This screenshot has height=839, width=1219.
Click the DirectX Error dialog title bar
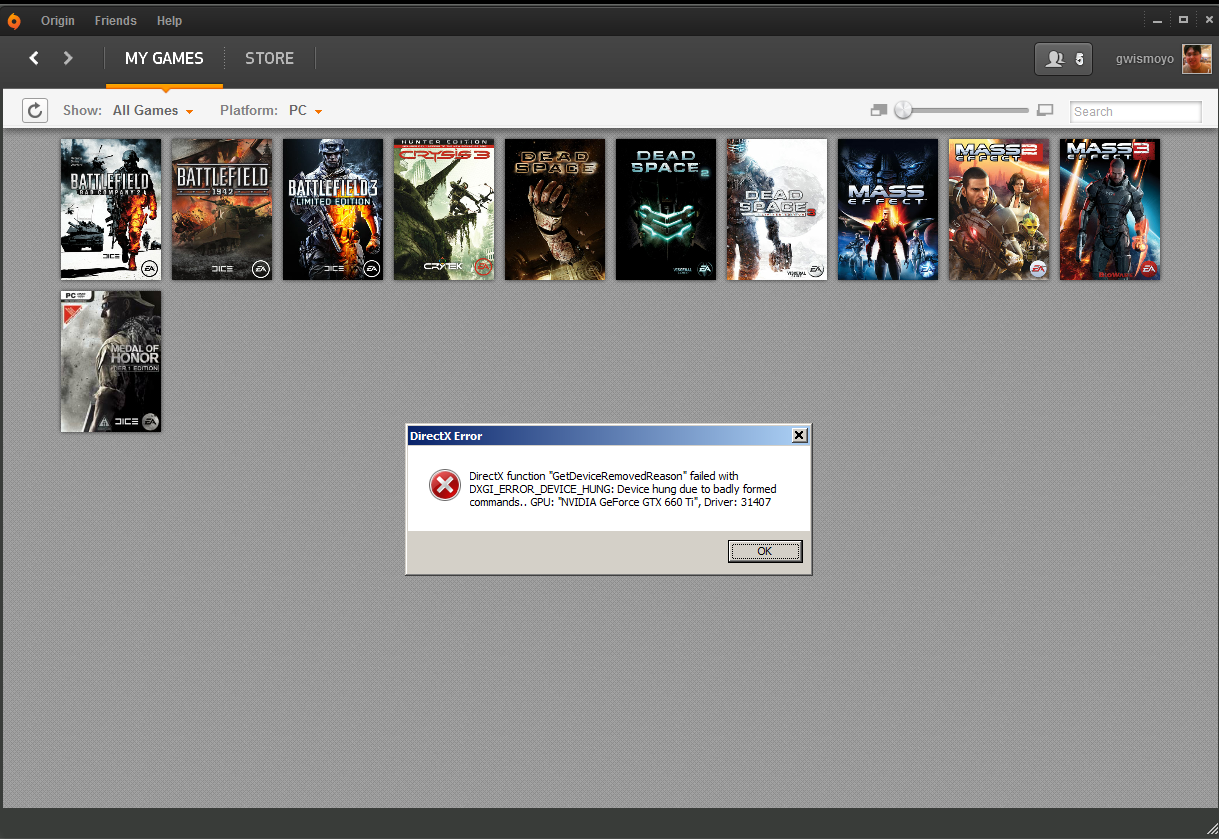[608, 435]
